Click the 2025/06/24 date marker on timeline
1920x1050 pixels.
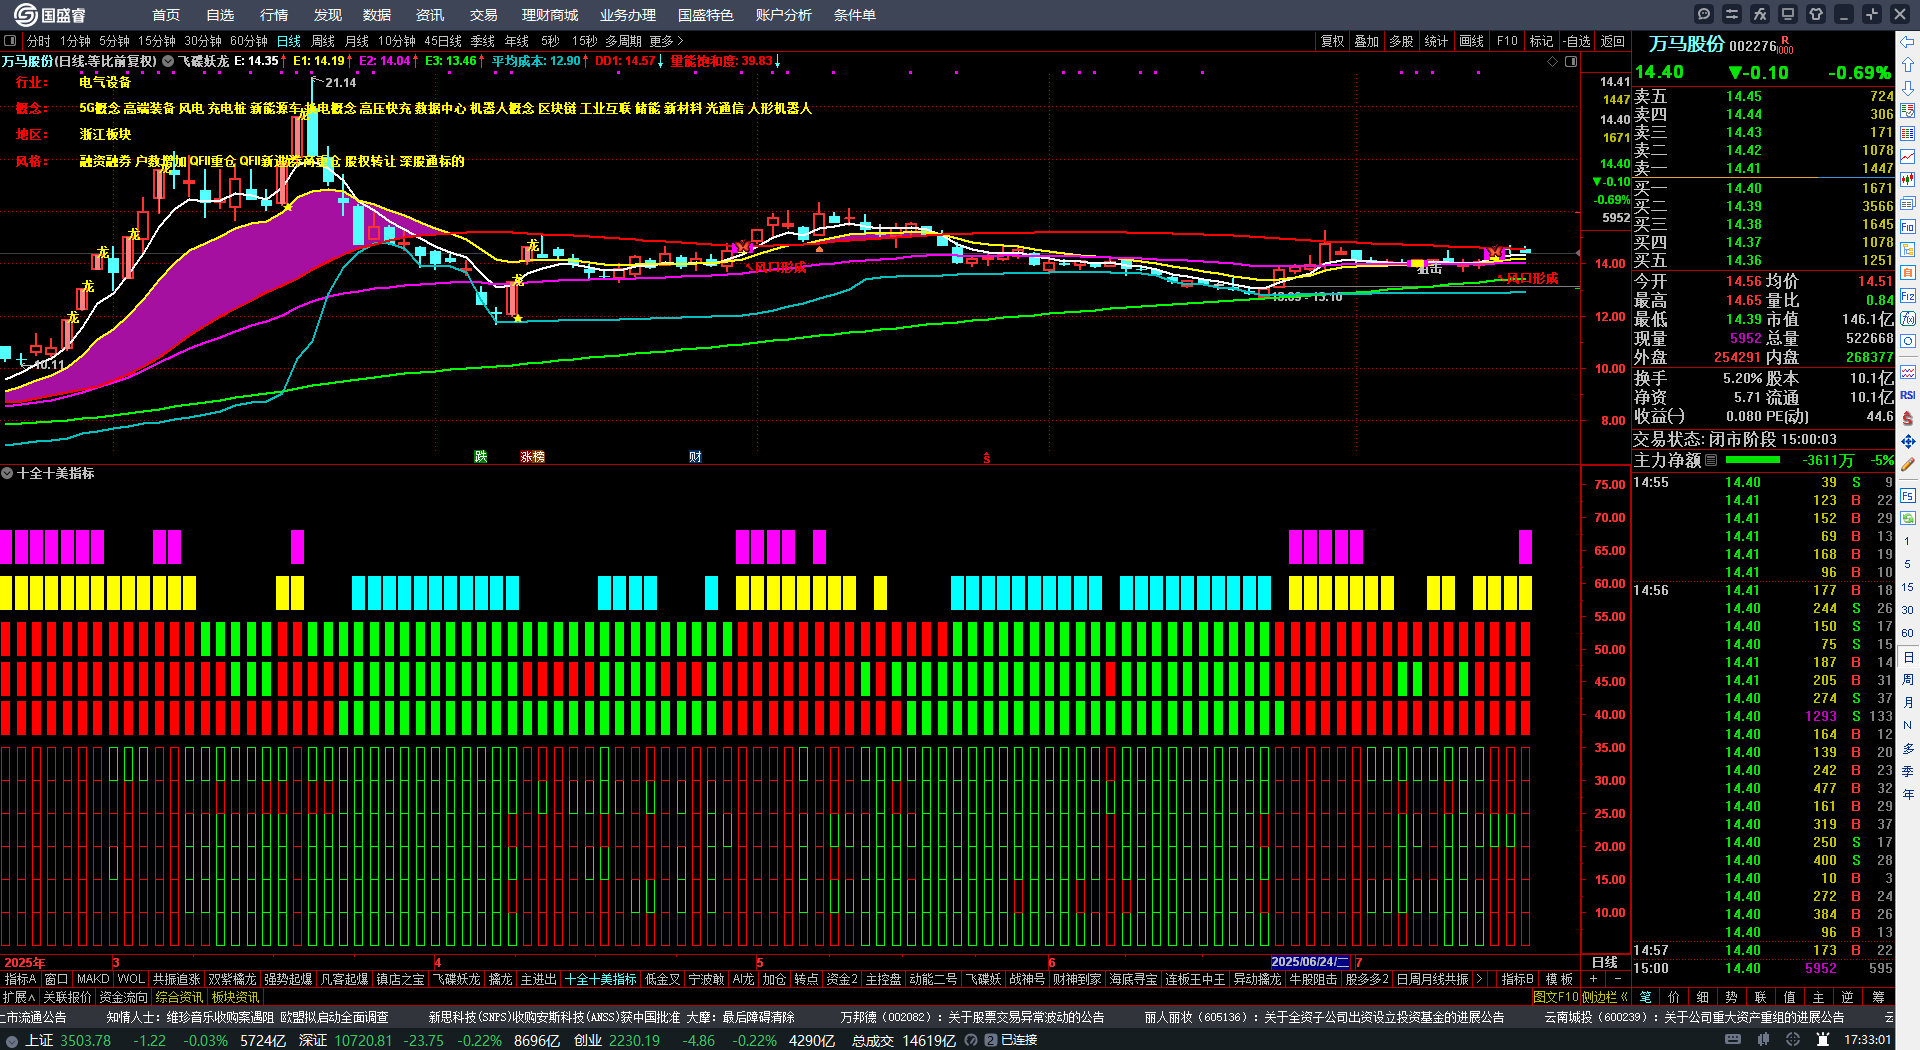(x=1309, y=962)
